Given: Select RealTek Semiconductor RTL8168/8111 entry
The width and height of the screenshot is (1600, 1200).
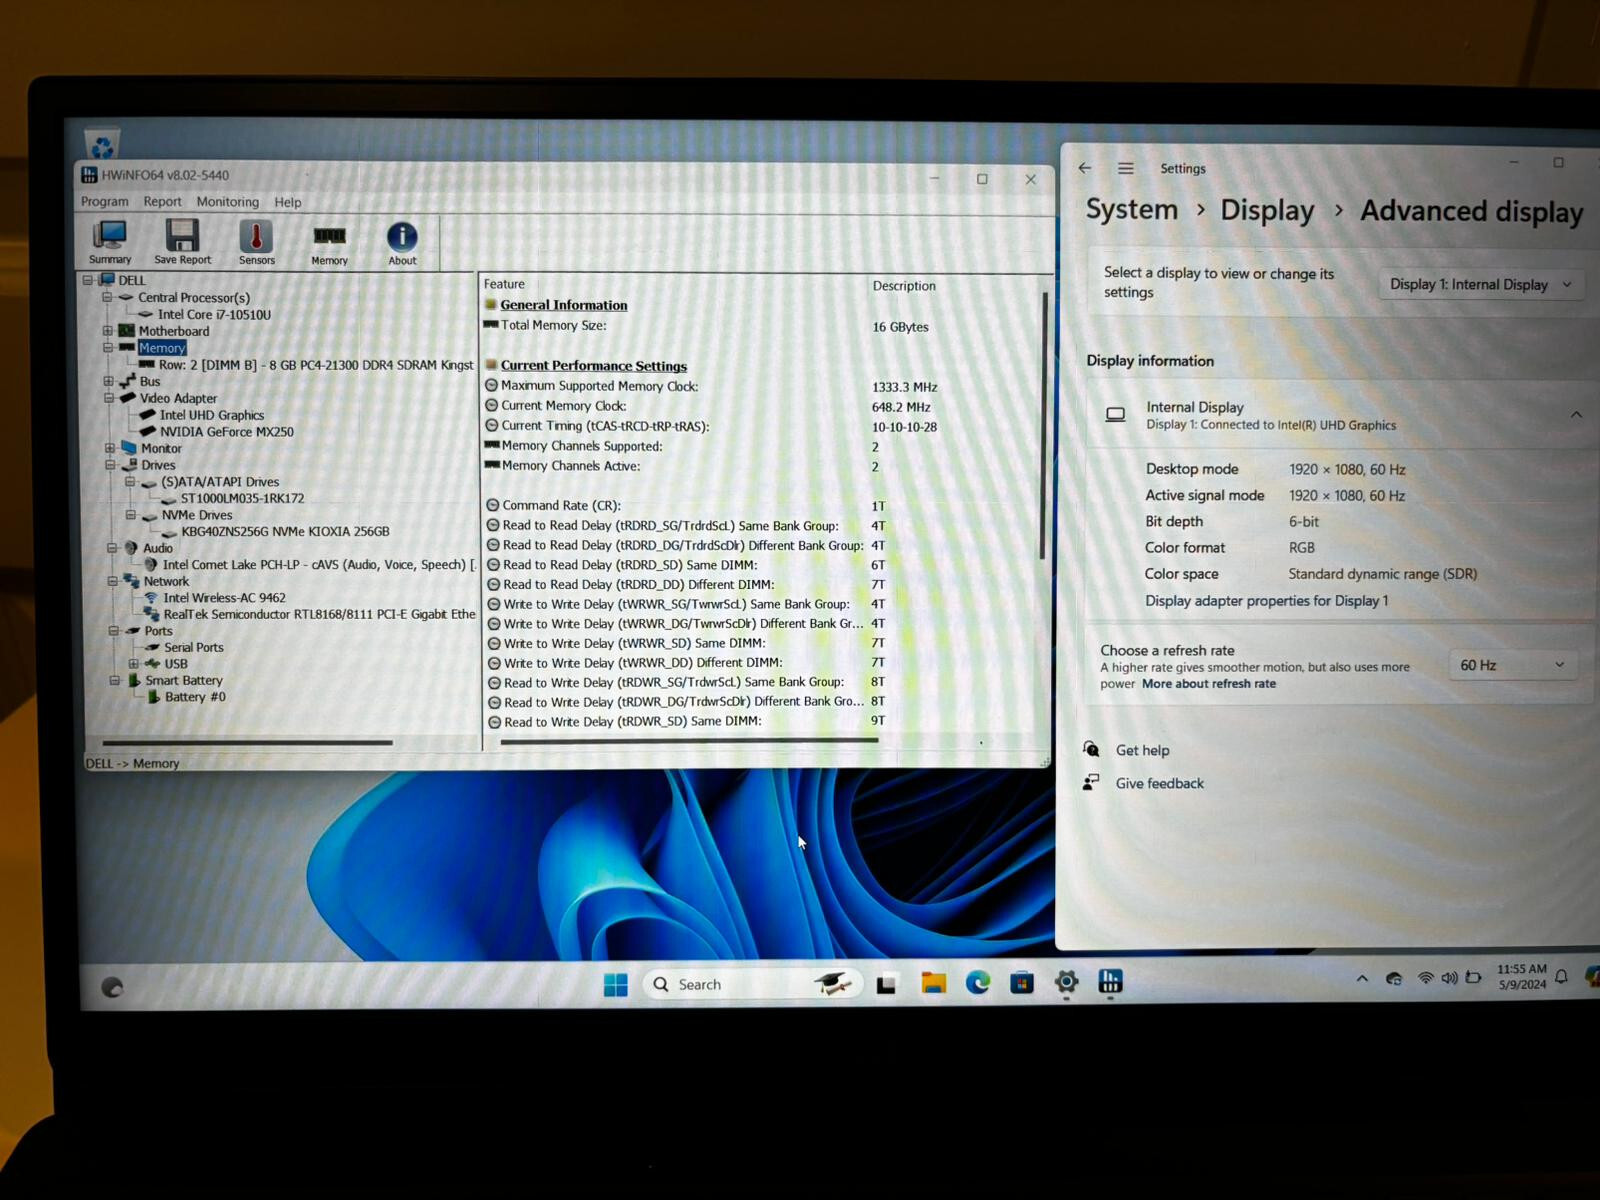Looking at the screenshot, I should (319, 615).
